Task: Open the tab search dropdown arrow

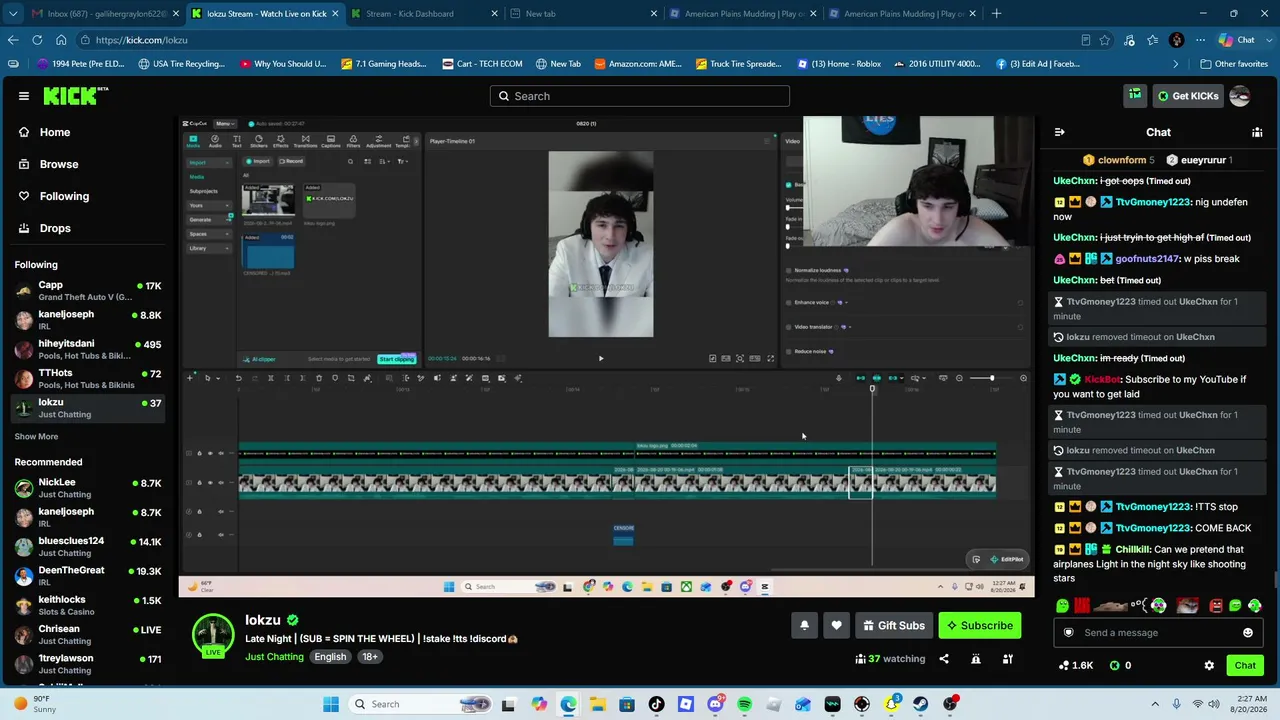Action: click(13, 14)
